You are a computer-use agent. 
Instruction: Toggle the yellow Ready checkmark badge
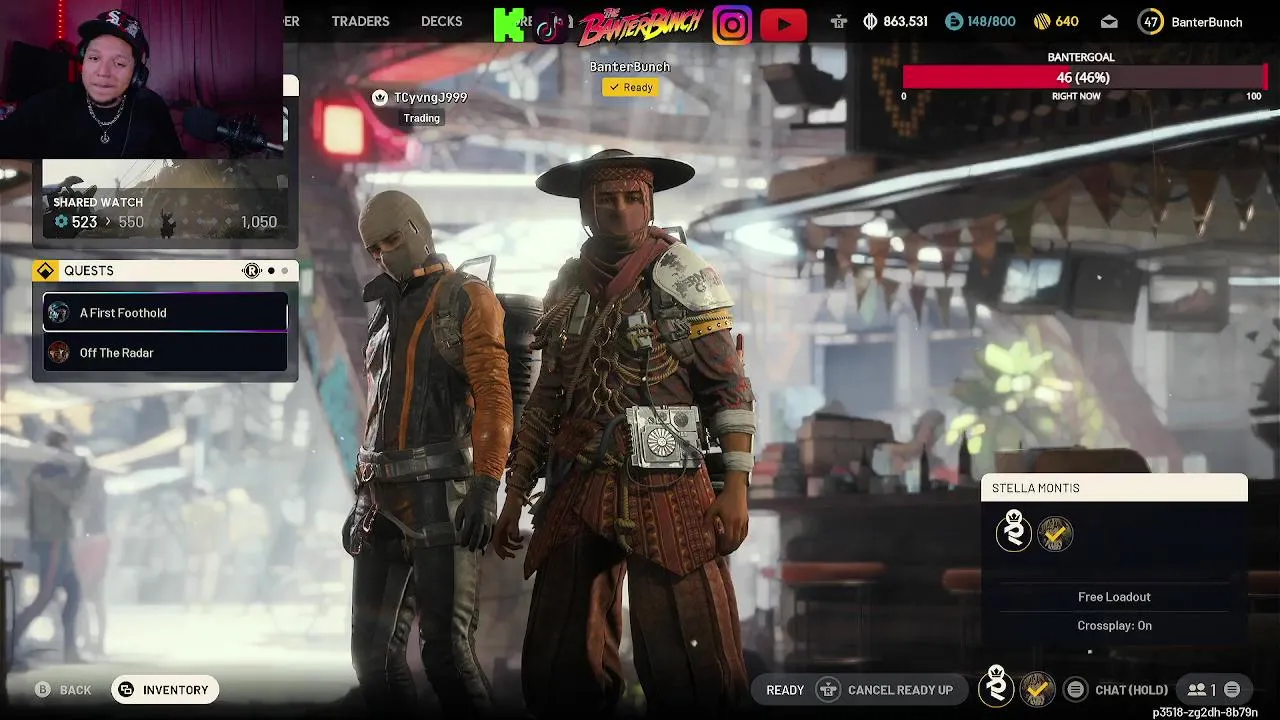pyautogui.click(x=630, y=87)
